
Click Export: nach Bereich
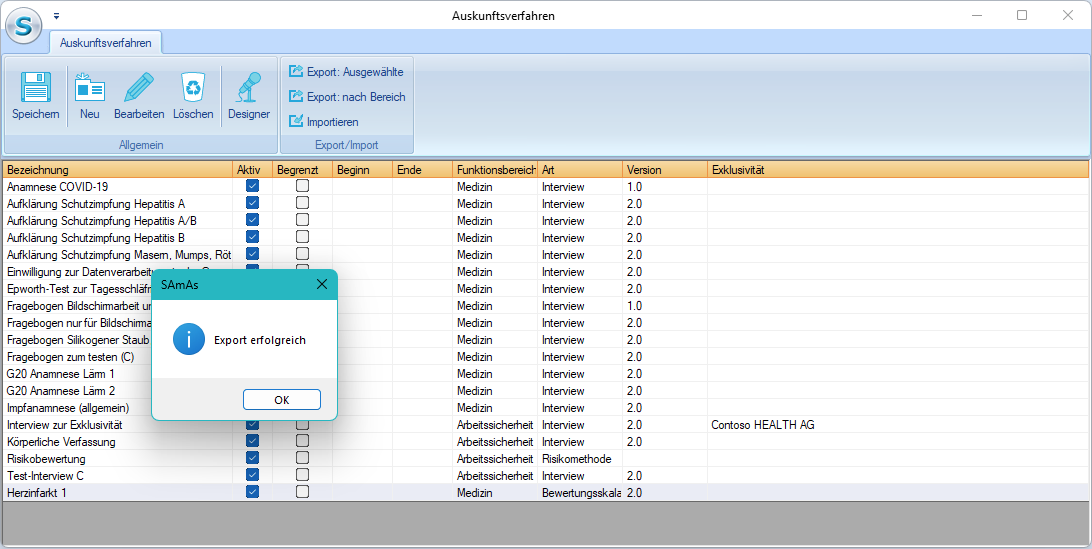click(x=355, y=97)
